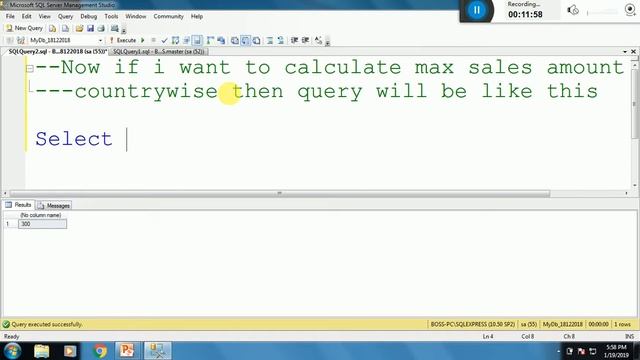This screenshot has height=360, width=640.
Task: Open PowerPoint from the taskbar
Action: coord(127,351)
